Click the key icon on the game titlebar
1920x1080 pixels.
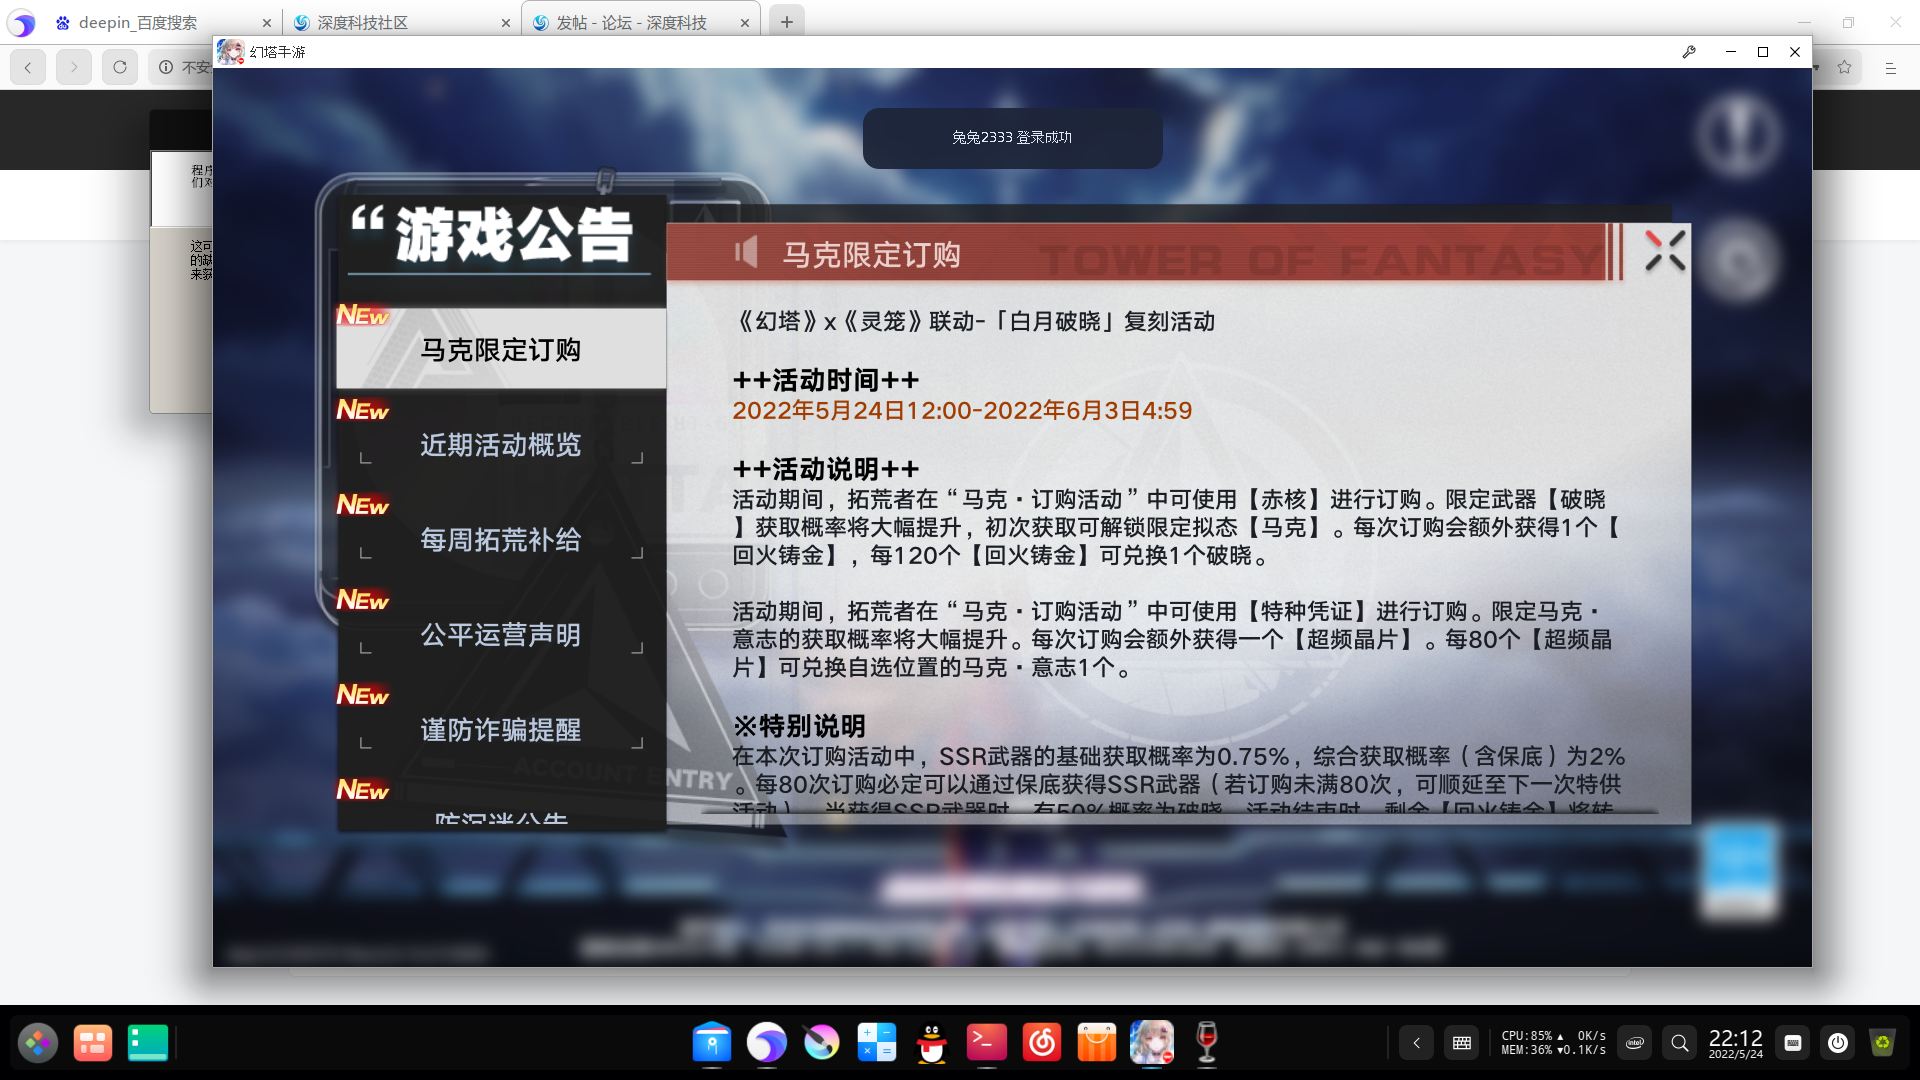tap(1690, 52)
